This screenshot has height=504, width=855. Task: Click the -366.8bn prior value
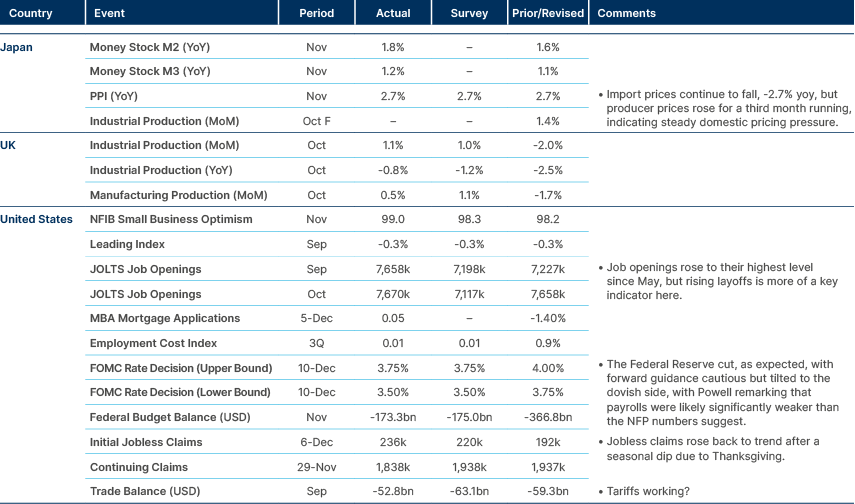click(548, 417)
